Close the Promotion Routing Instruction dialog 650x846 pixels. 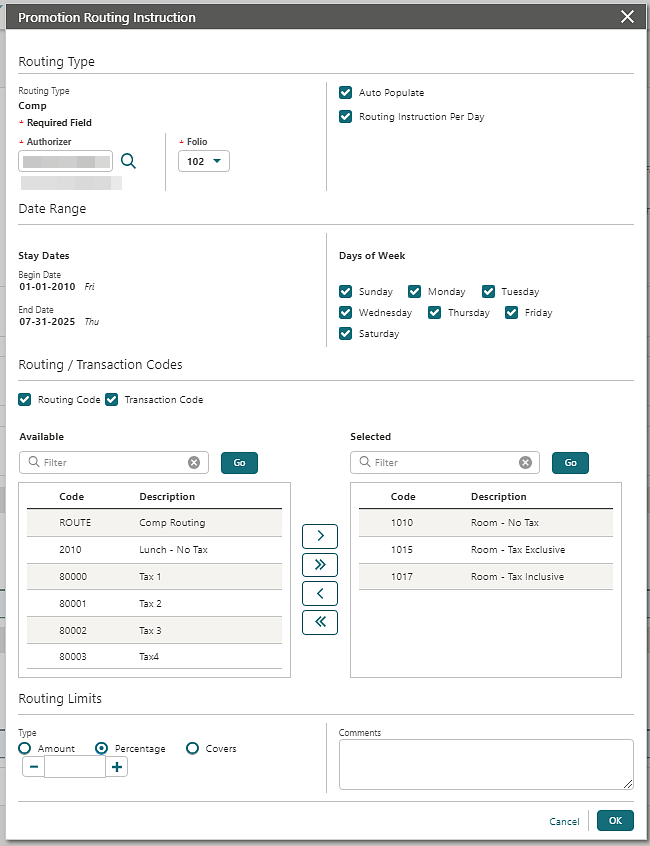[x=627, y=17]
